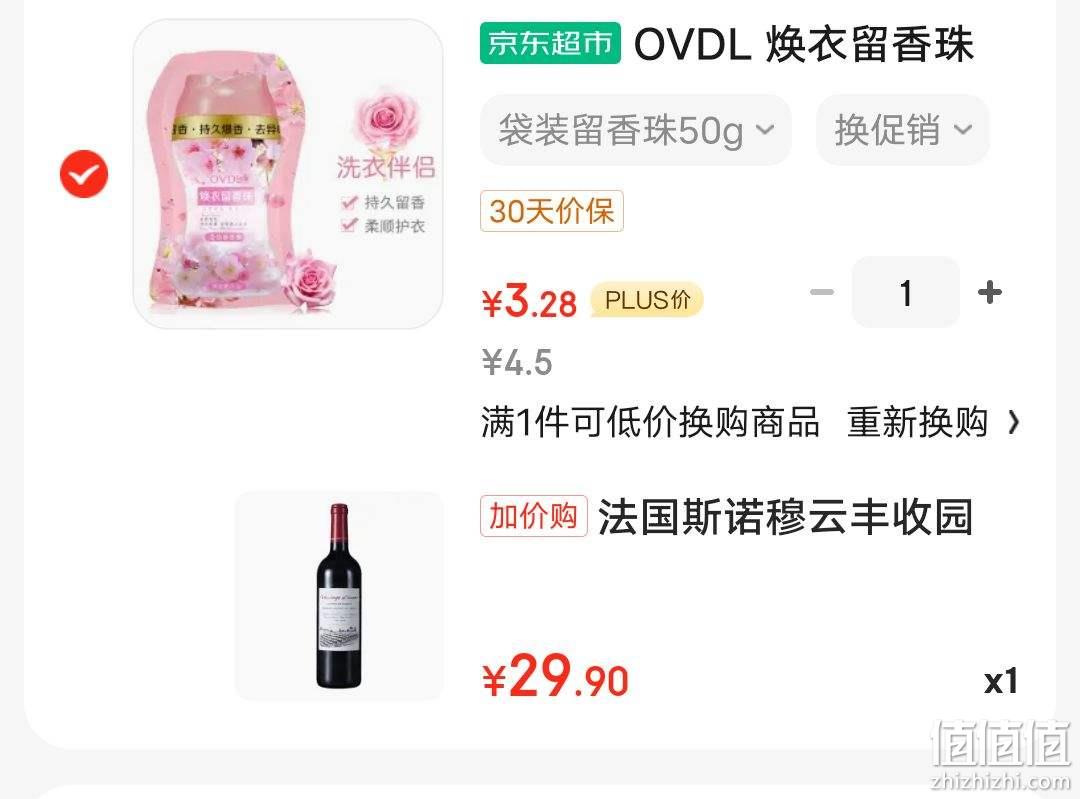
Task: Expand the 袋装留香珠50g spec dropdown
Action: [636, 130]
